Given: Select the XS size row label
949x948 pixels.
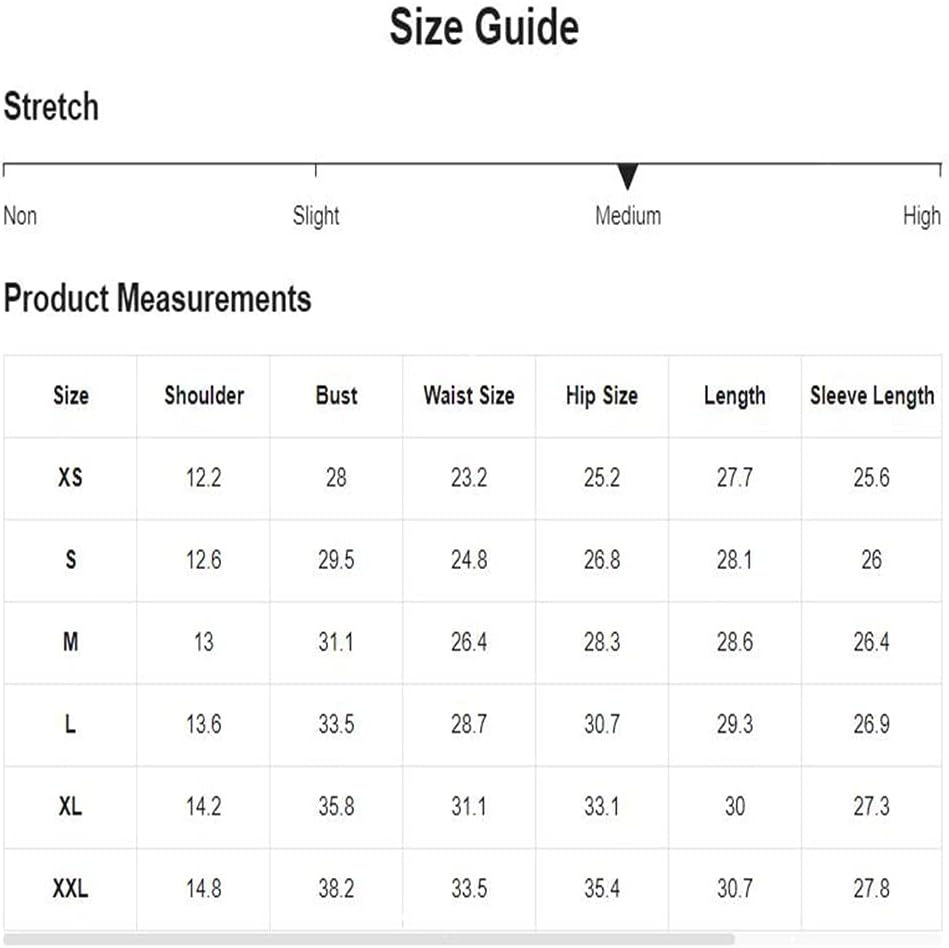Looking at the screenshot, I should [x=70, y=478].
